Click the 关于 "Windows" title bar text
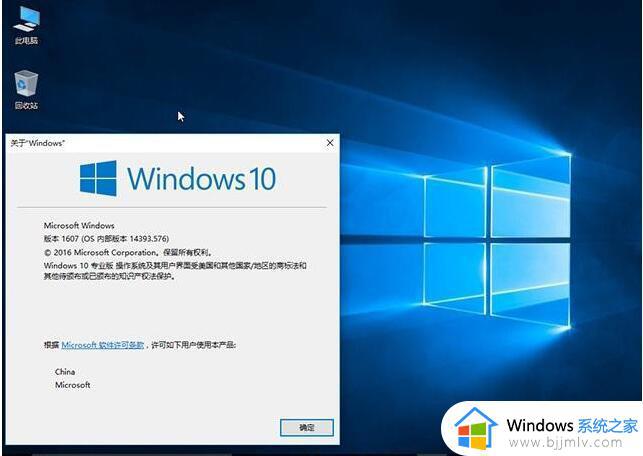 pos(37,143)
